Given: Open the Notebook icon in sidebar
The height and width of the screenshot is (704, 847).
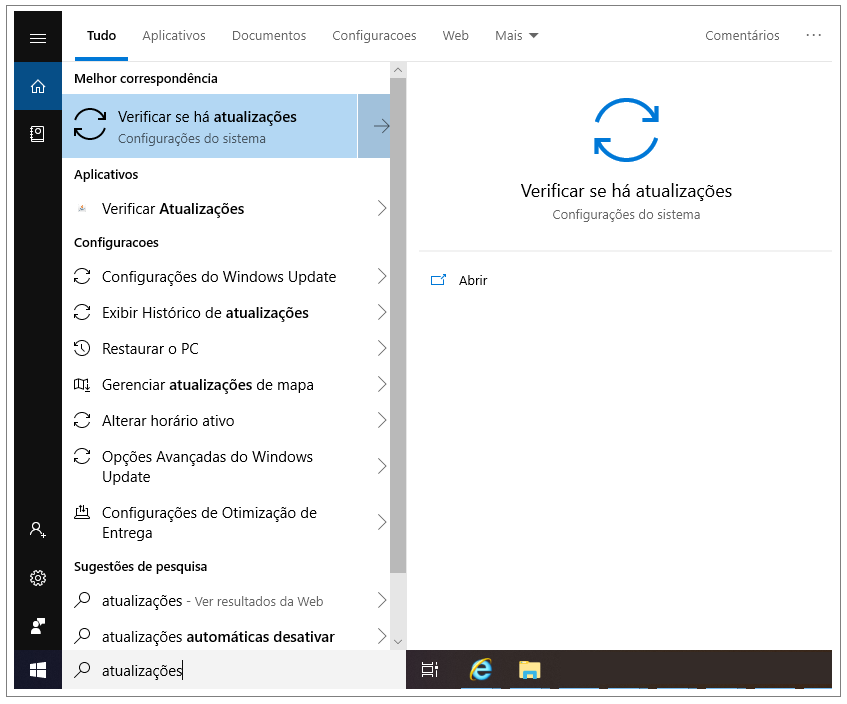Looking at the screenshot, I should (38, 133).
